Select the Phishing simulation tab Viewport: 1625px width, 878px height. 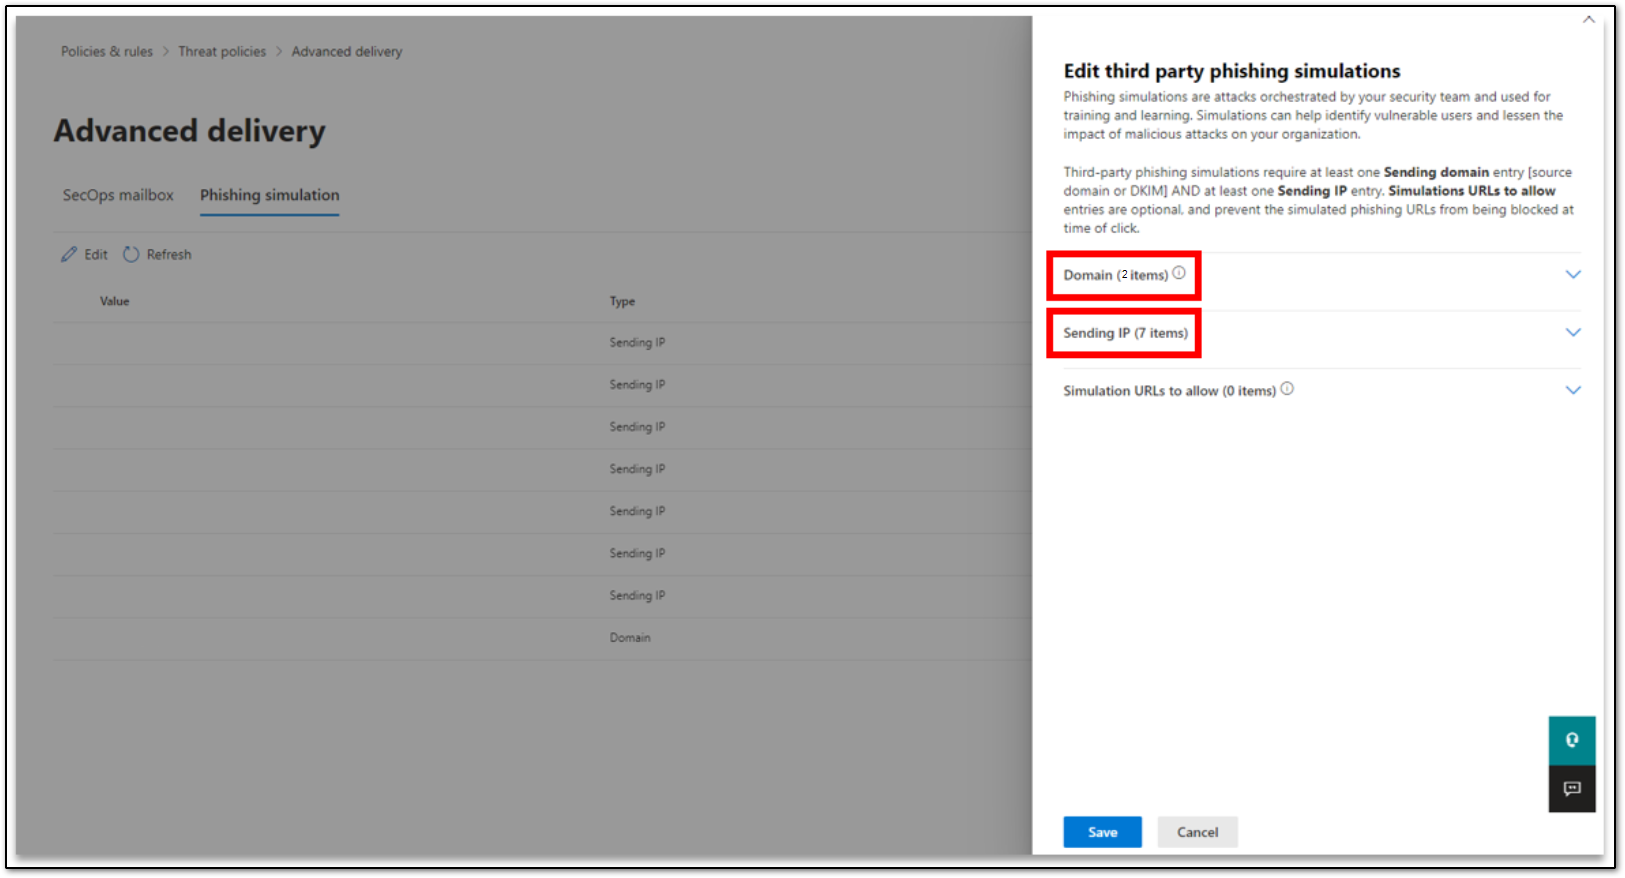(269, 195)
